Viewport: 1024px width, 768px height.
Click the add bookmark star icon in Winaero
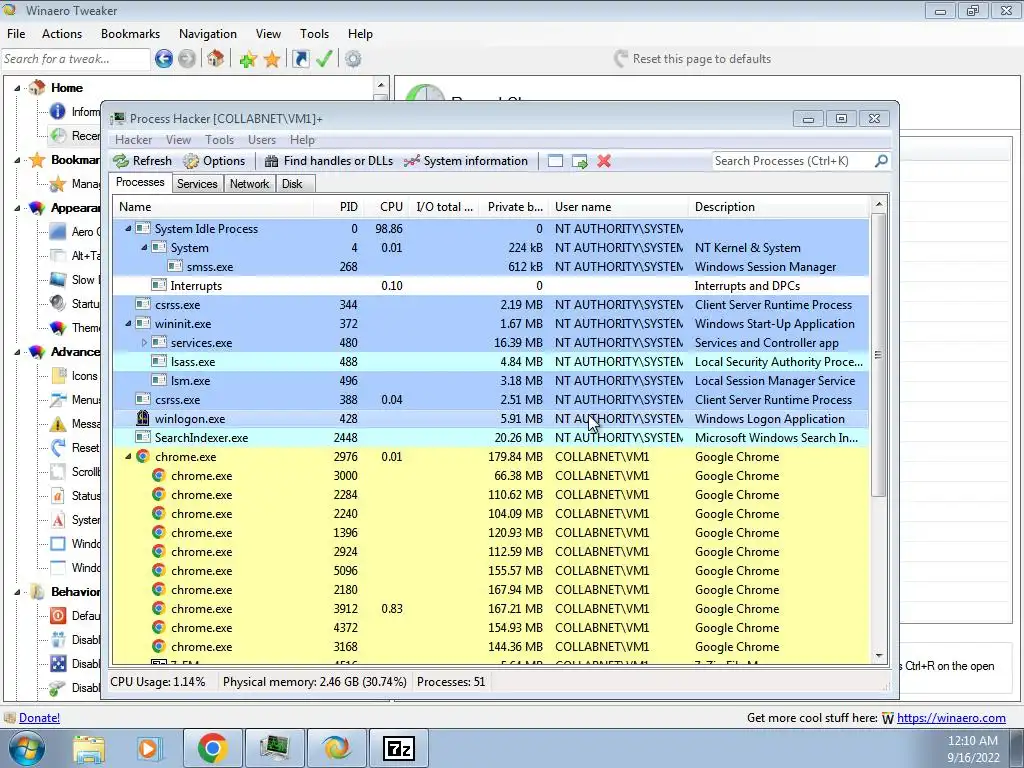pyautogui.click(x=248, y=60)
